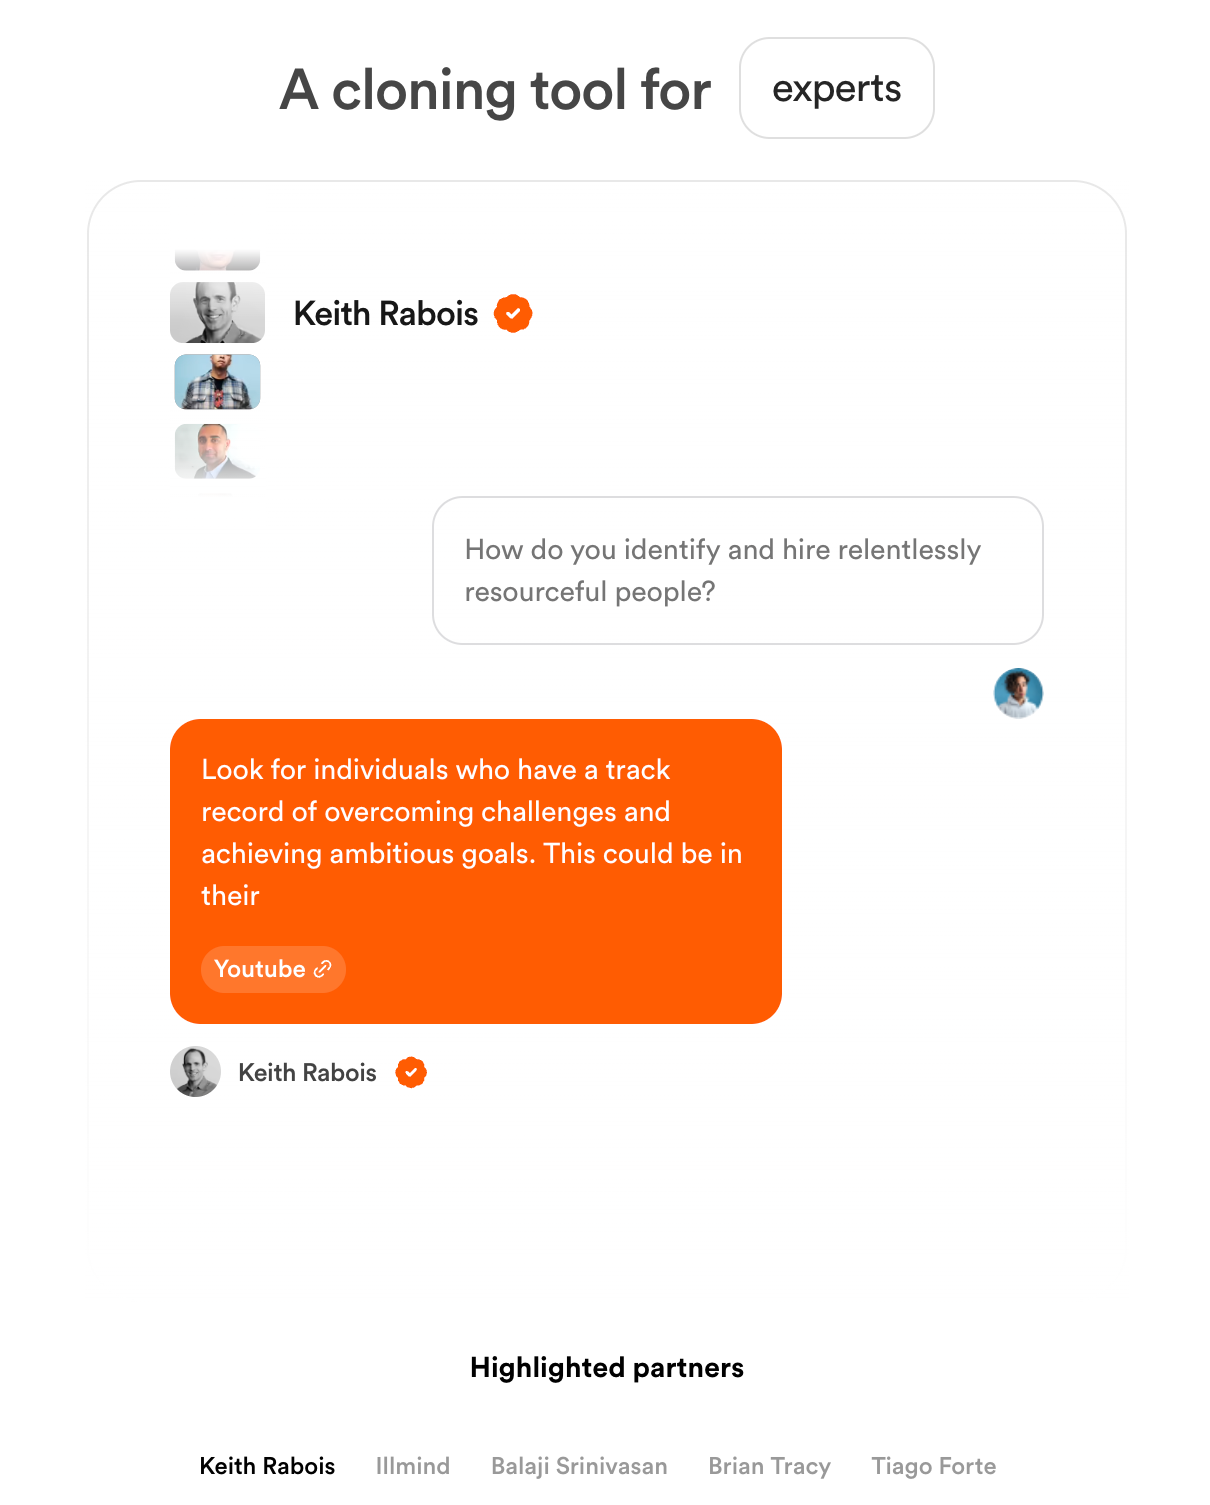
Task: Select the plaid-shirt thumbnail in the carousel
Action: [x=218, y=382]
